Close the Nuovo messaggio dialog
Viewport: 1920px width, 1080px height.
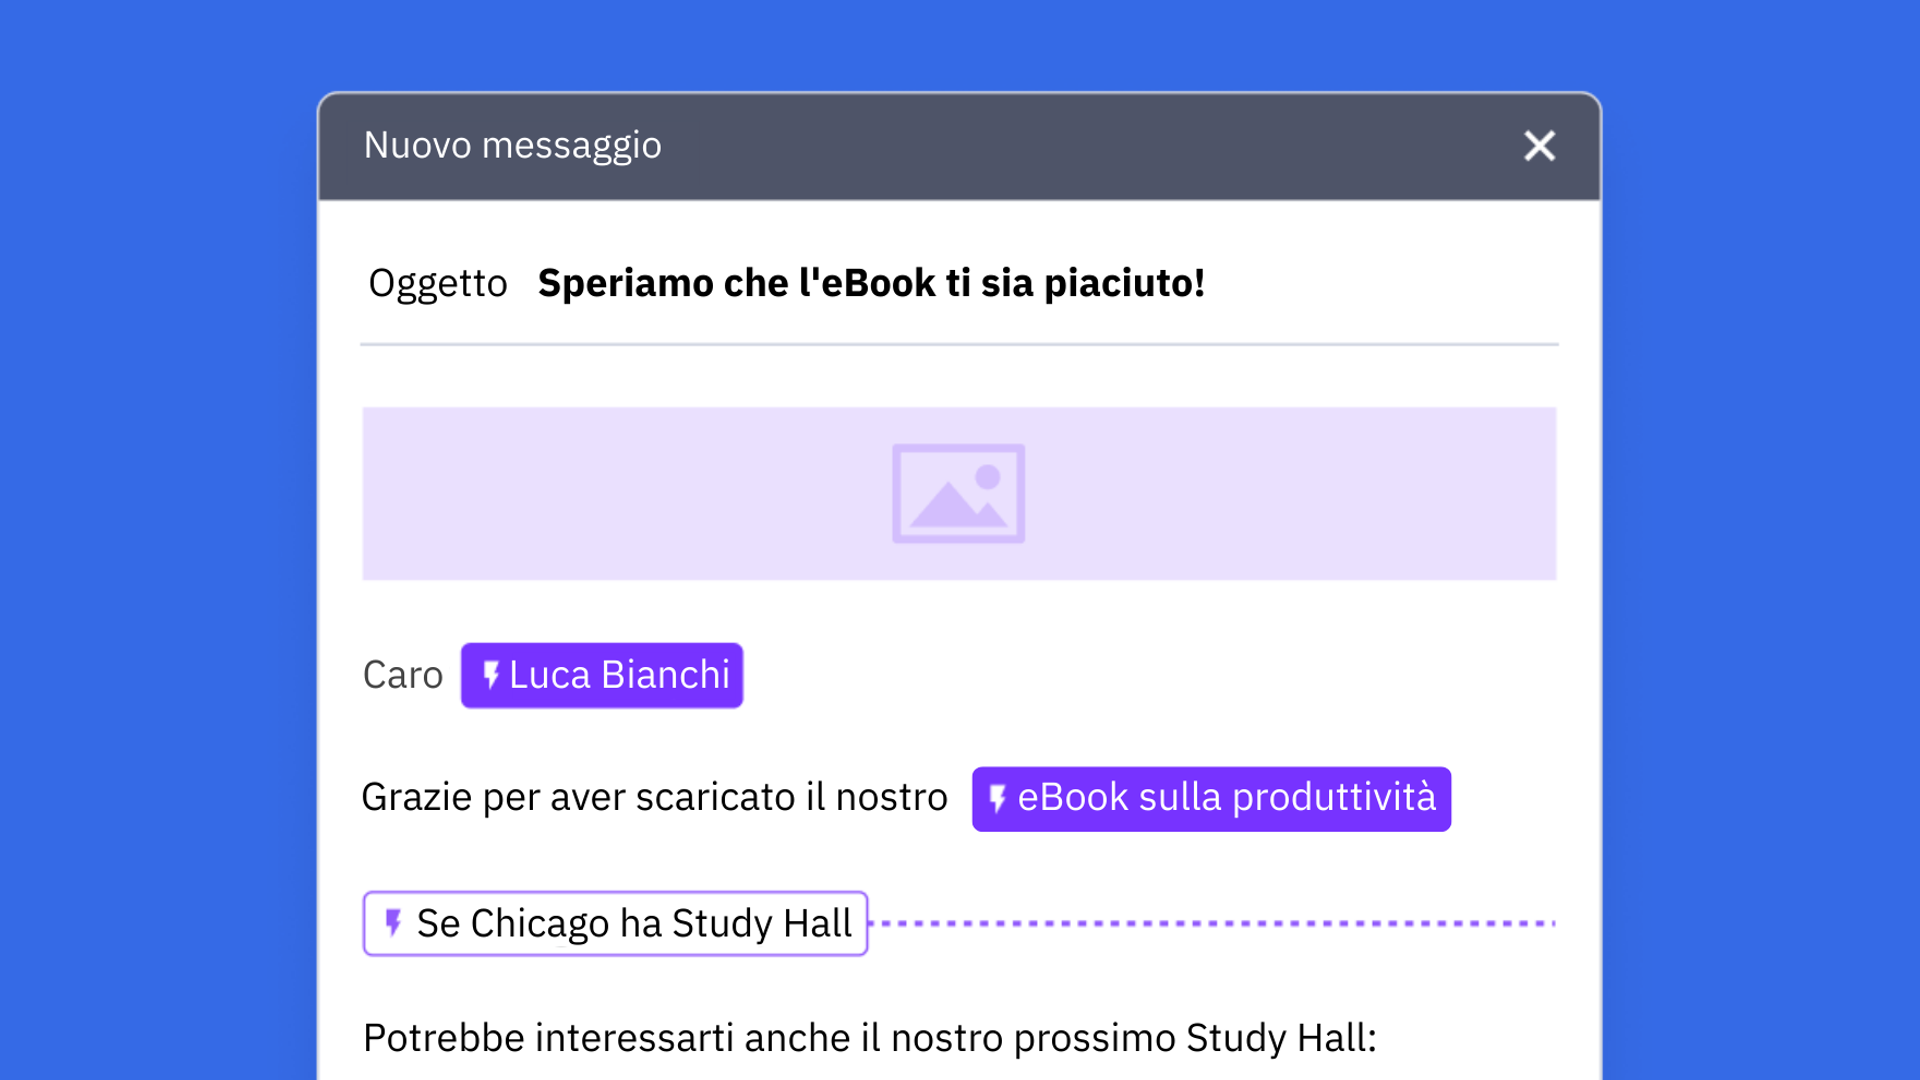point(1539,146)
